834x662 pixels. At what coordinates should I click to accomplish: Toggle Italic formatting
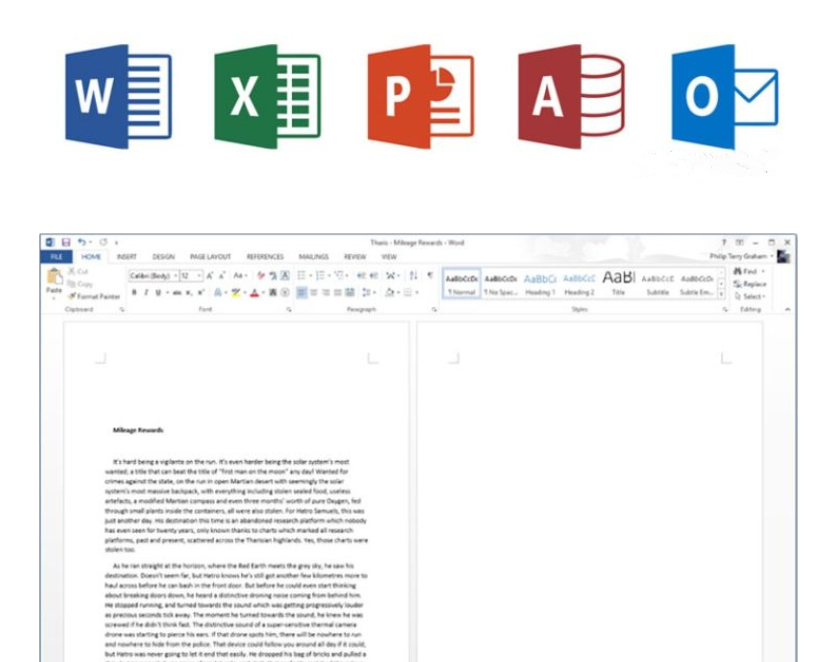(146, 293)
